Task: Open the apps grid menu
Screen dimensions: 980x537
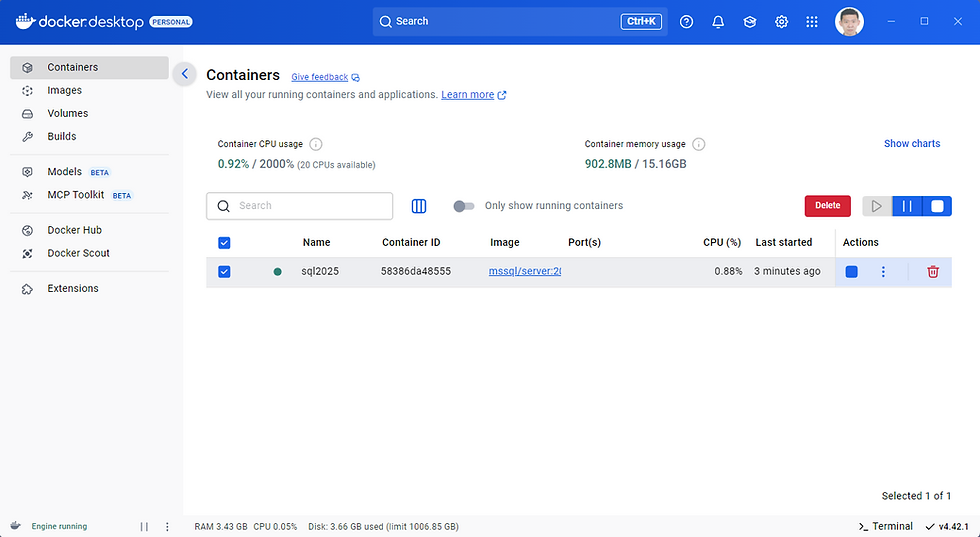Action: (812, 22)
